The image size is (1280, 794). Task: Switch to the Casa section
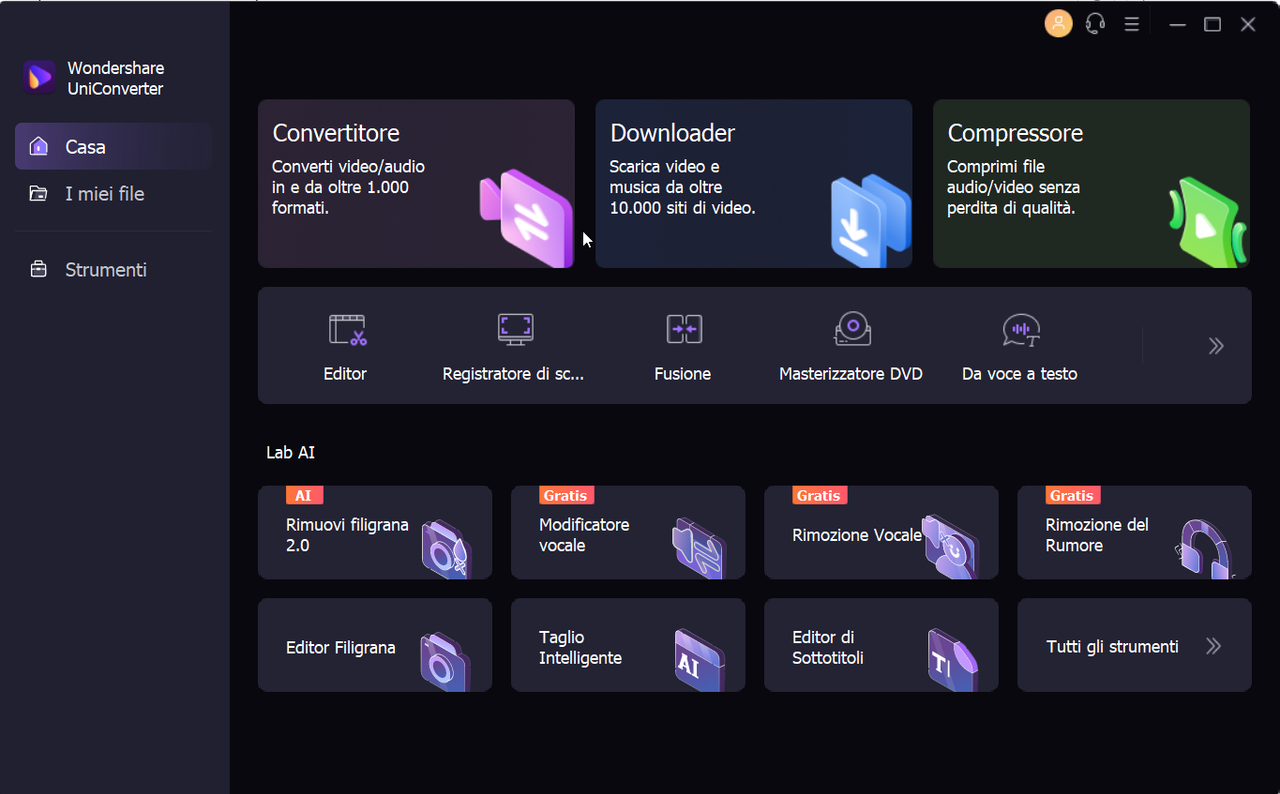click(86, 146)
